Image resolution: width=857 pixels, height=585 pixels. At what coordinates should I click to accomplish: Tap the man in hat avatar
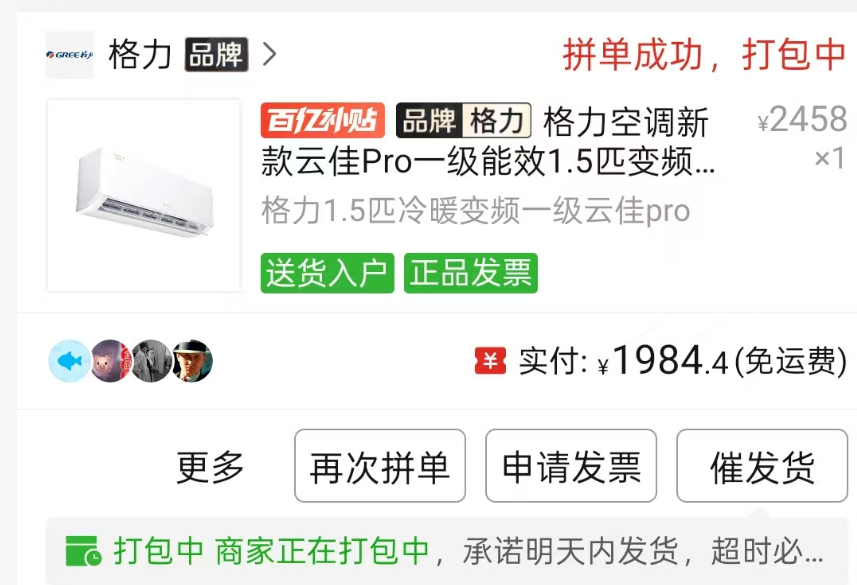point(192,361)
